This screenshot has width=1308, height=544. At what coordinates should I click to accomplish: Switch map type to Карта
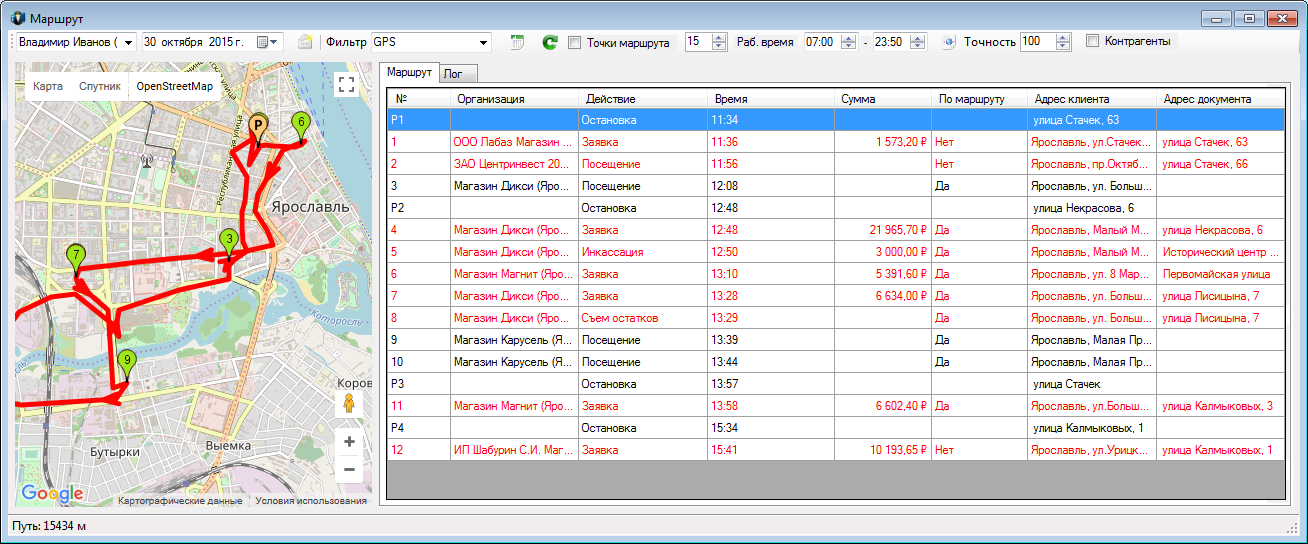point(47,87)
